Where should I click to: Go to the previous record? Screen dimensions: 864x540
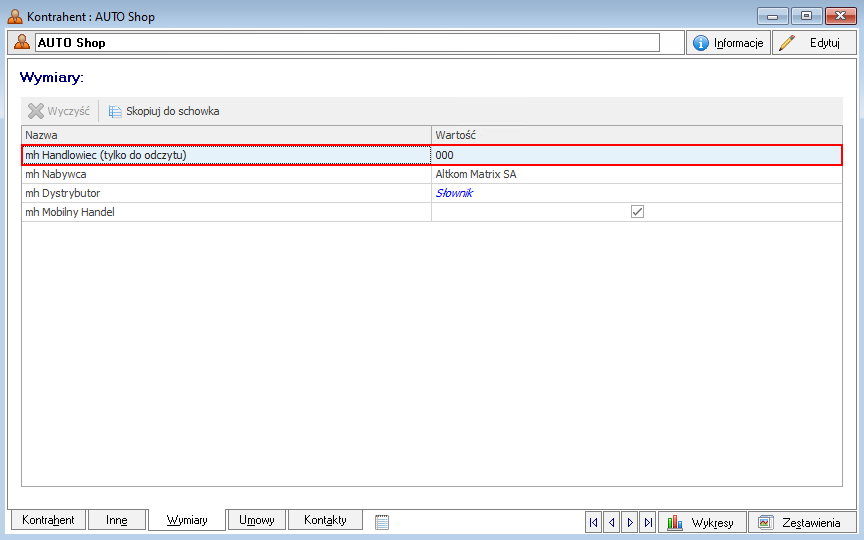(612, 522)
